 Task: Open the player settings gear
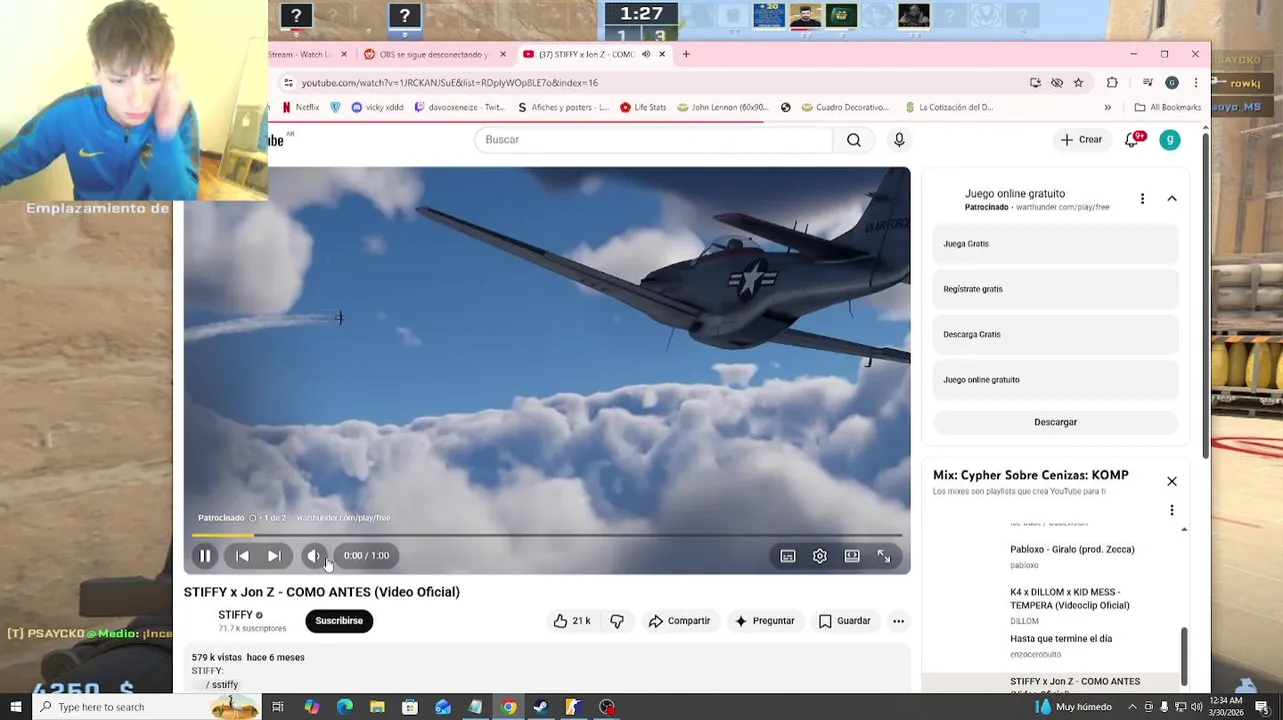coord(820,556)
